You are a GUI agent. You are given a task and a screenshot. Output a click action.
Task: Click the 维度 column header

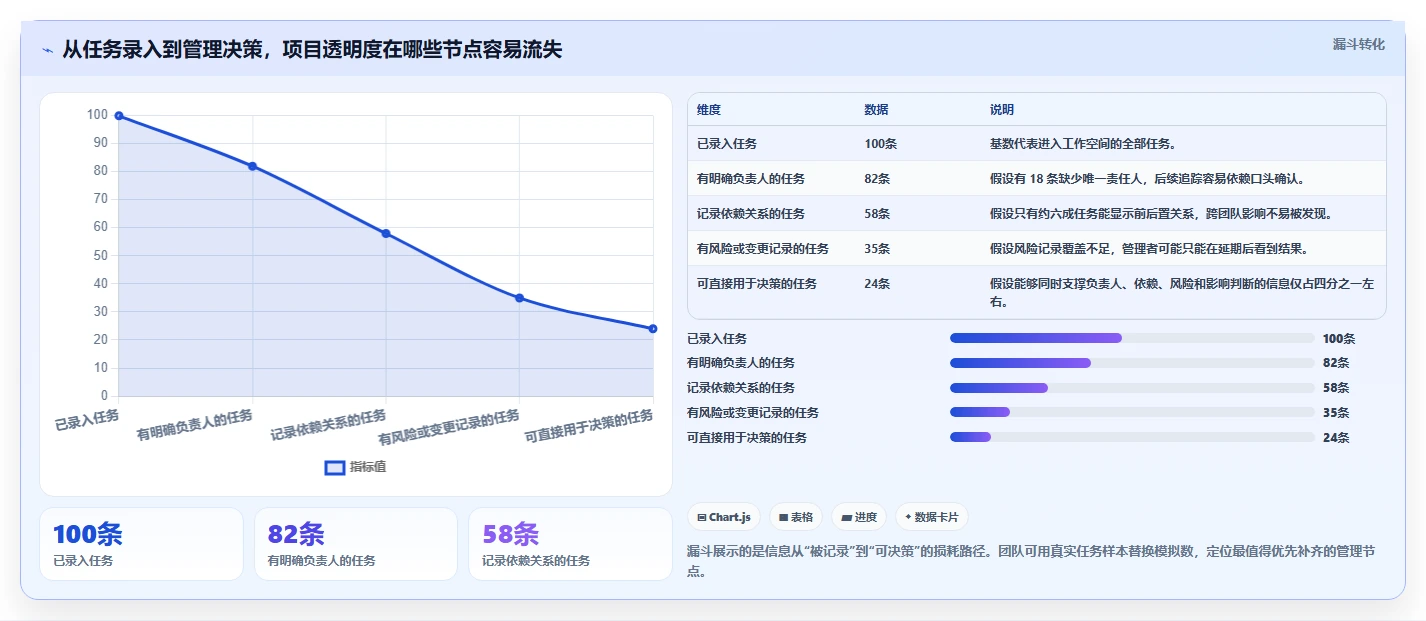pos(709,110)
